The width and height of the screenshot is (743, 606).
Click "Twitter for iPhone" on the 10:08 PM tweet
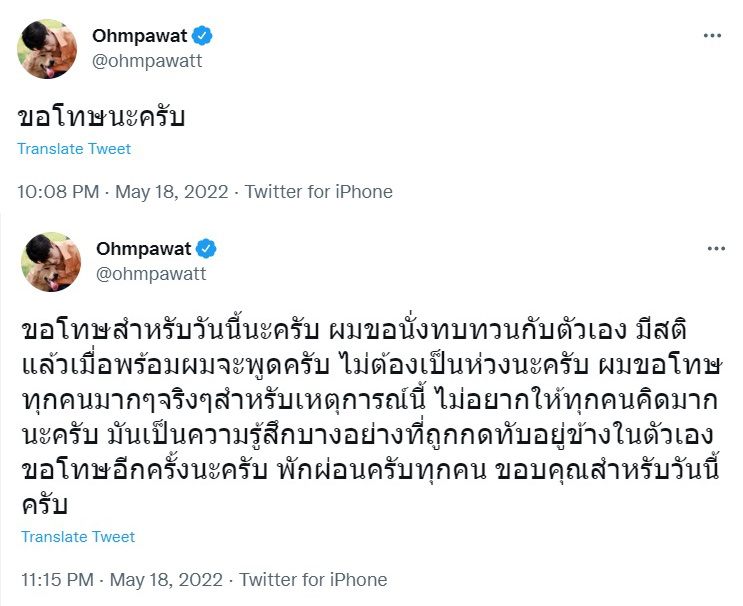[319, 192]
